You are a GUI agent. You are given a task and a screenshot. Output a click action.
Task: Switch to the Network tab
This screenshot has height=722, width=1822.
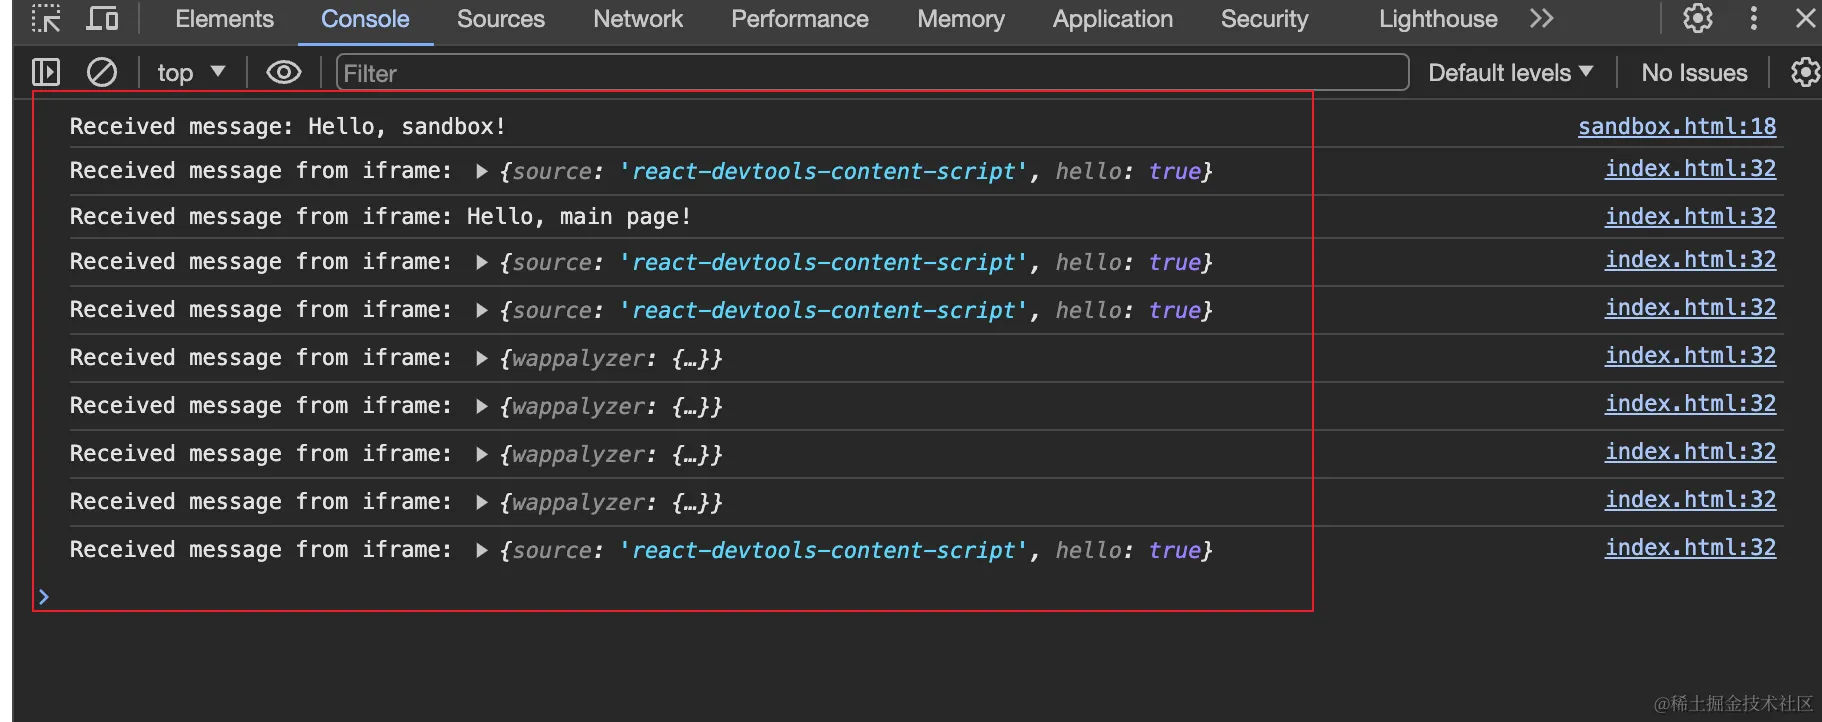637,19
